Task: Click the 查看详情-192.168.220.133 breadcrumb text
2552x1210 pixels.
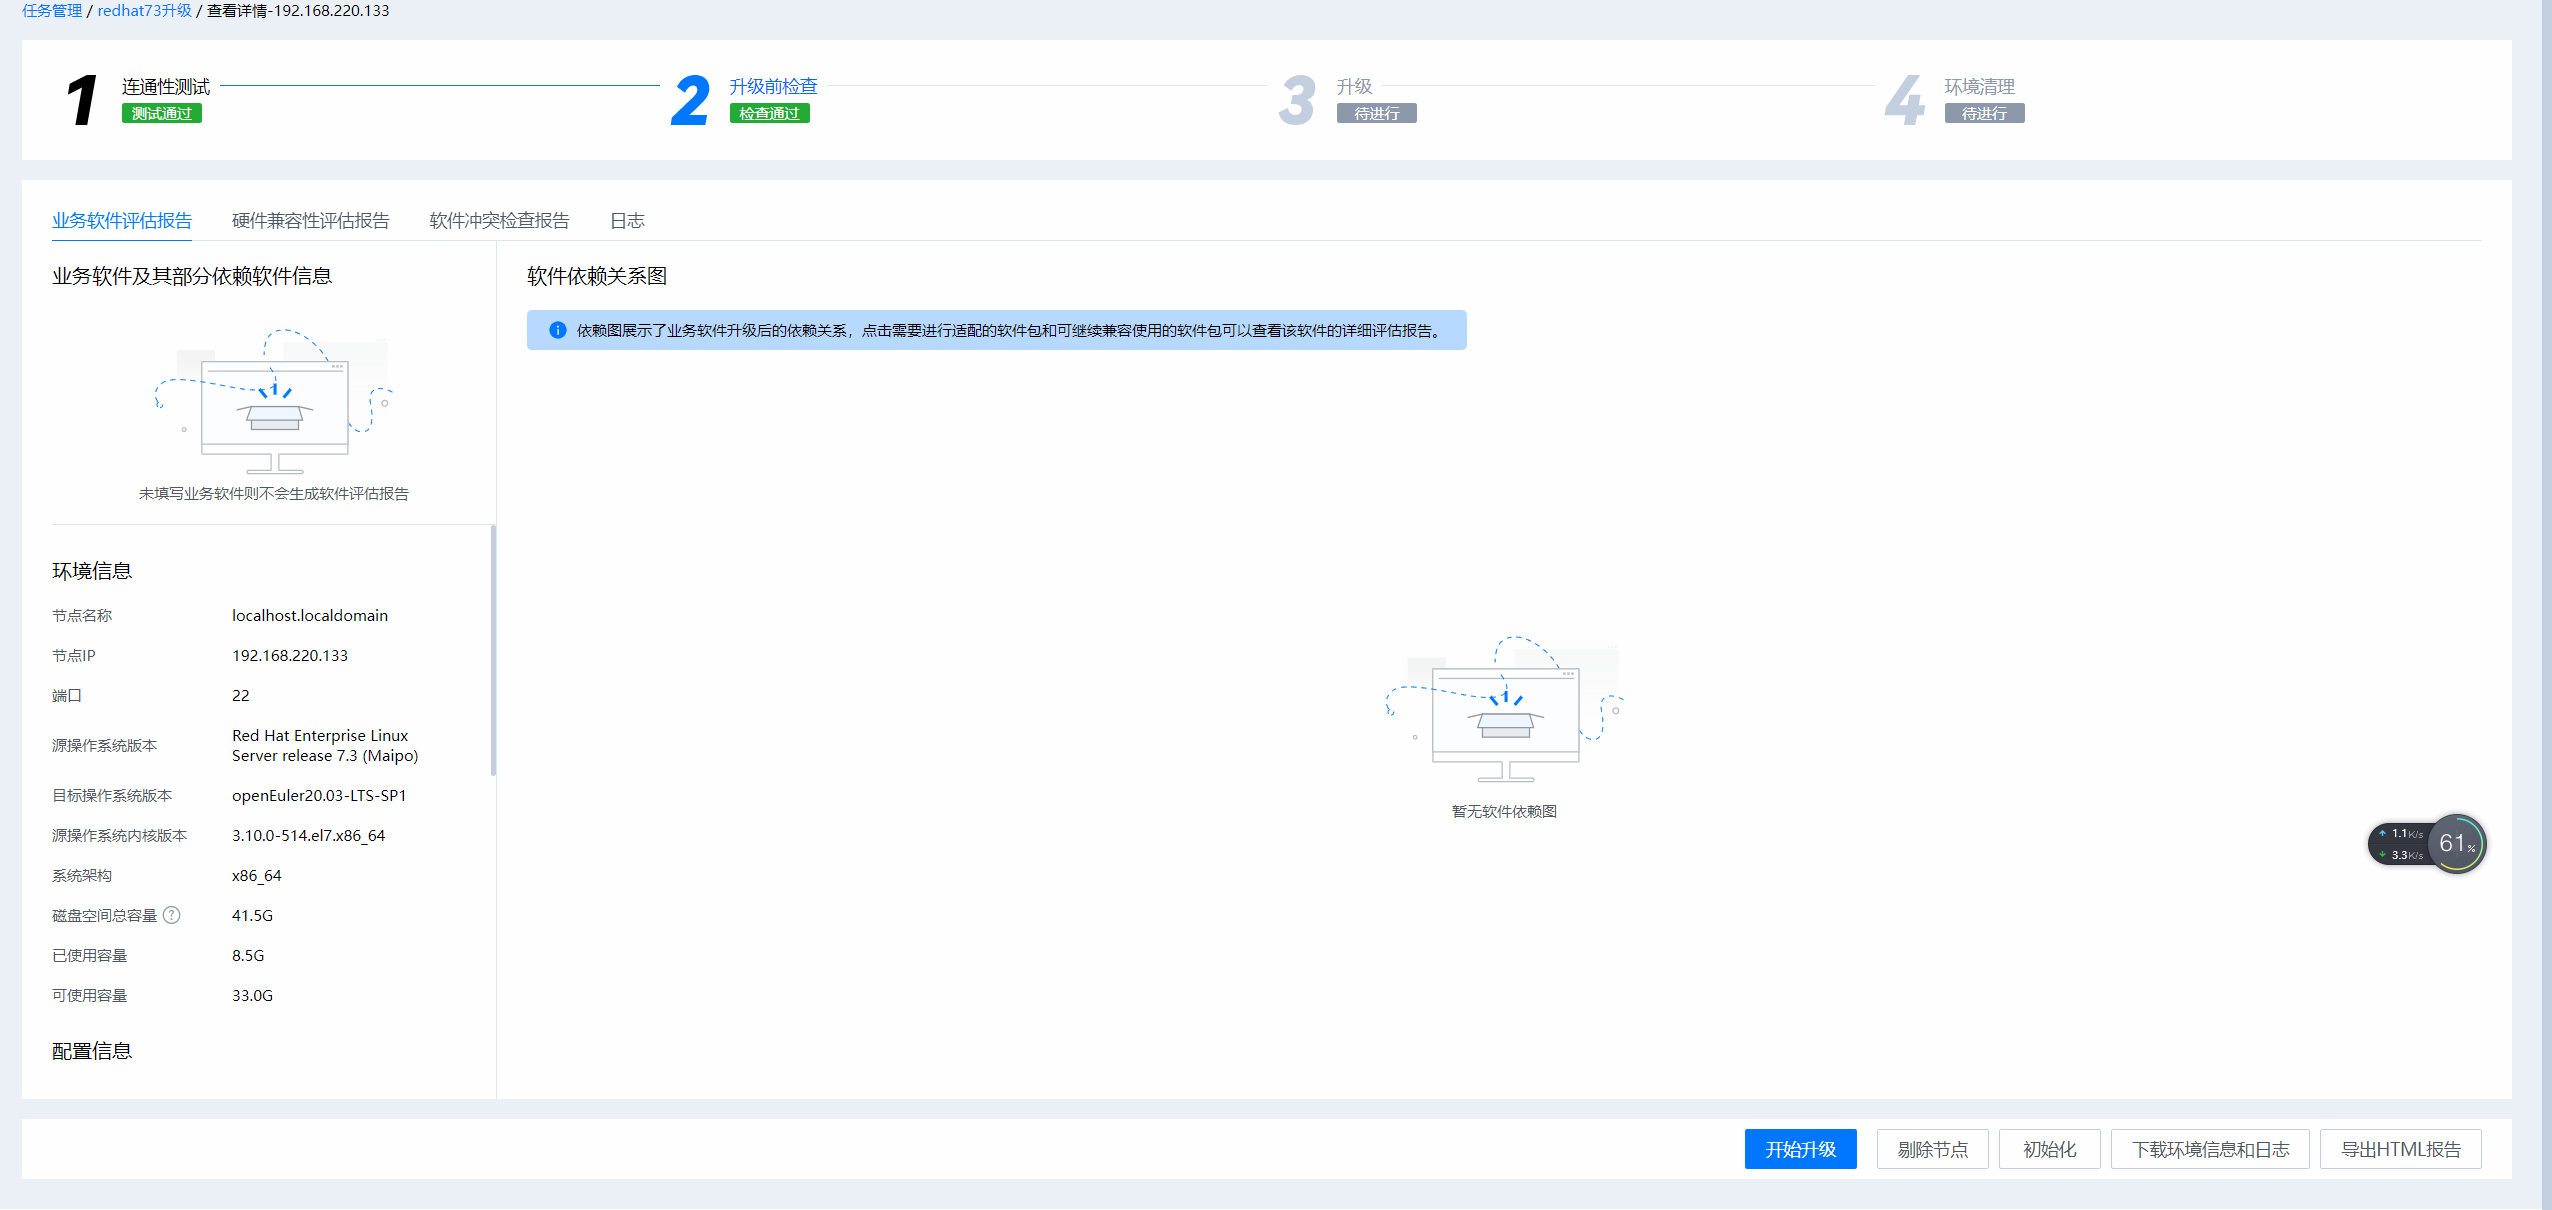Action: pos(298,10)
